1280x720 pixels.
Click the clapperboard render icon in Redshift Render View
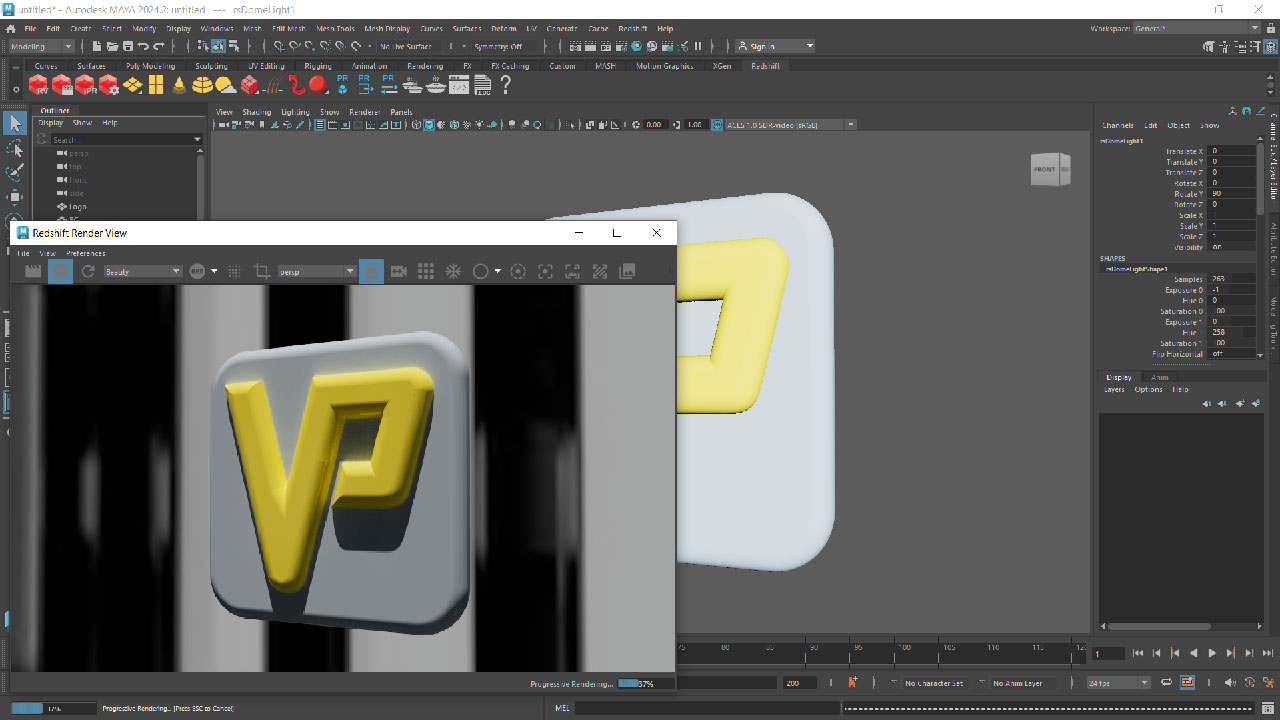32,271
